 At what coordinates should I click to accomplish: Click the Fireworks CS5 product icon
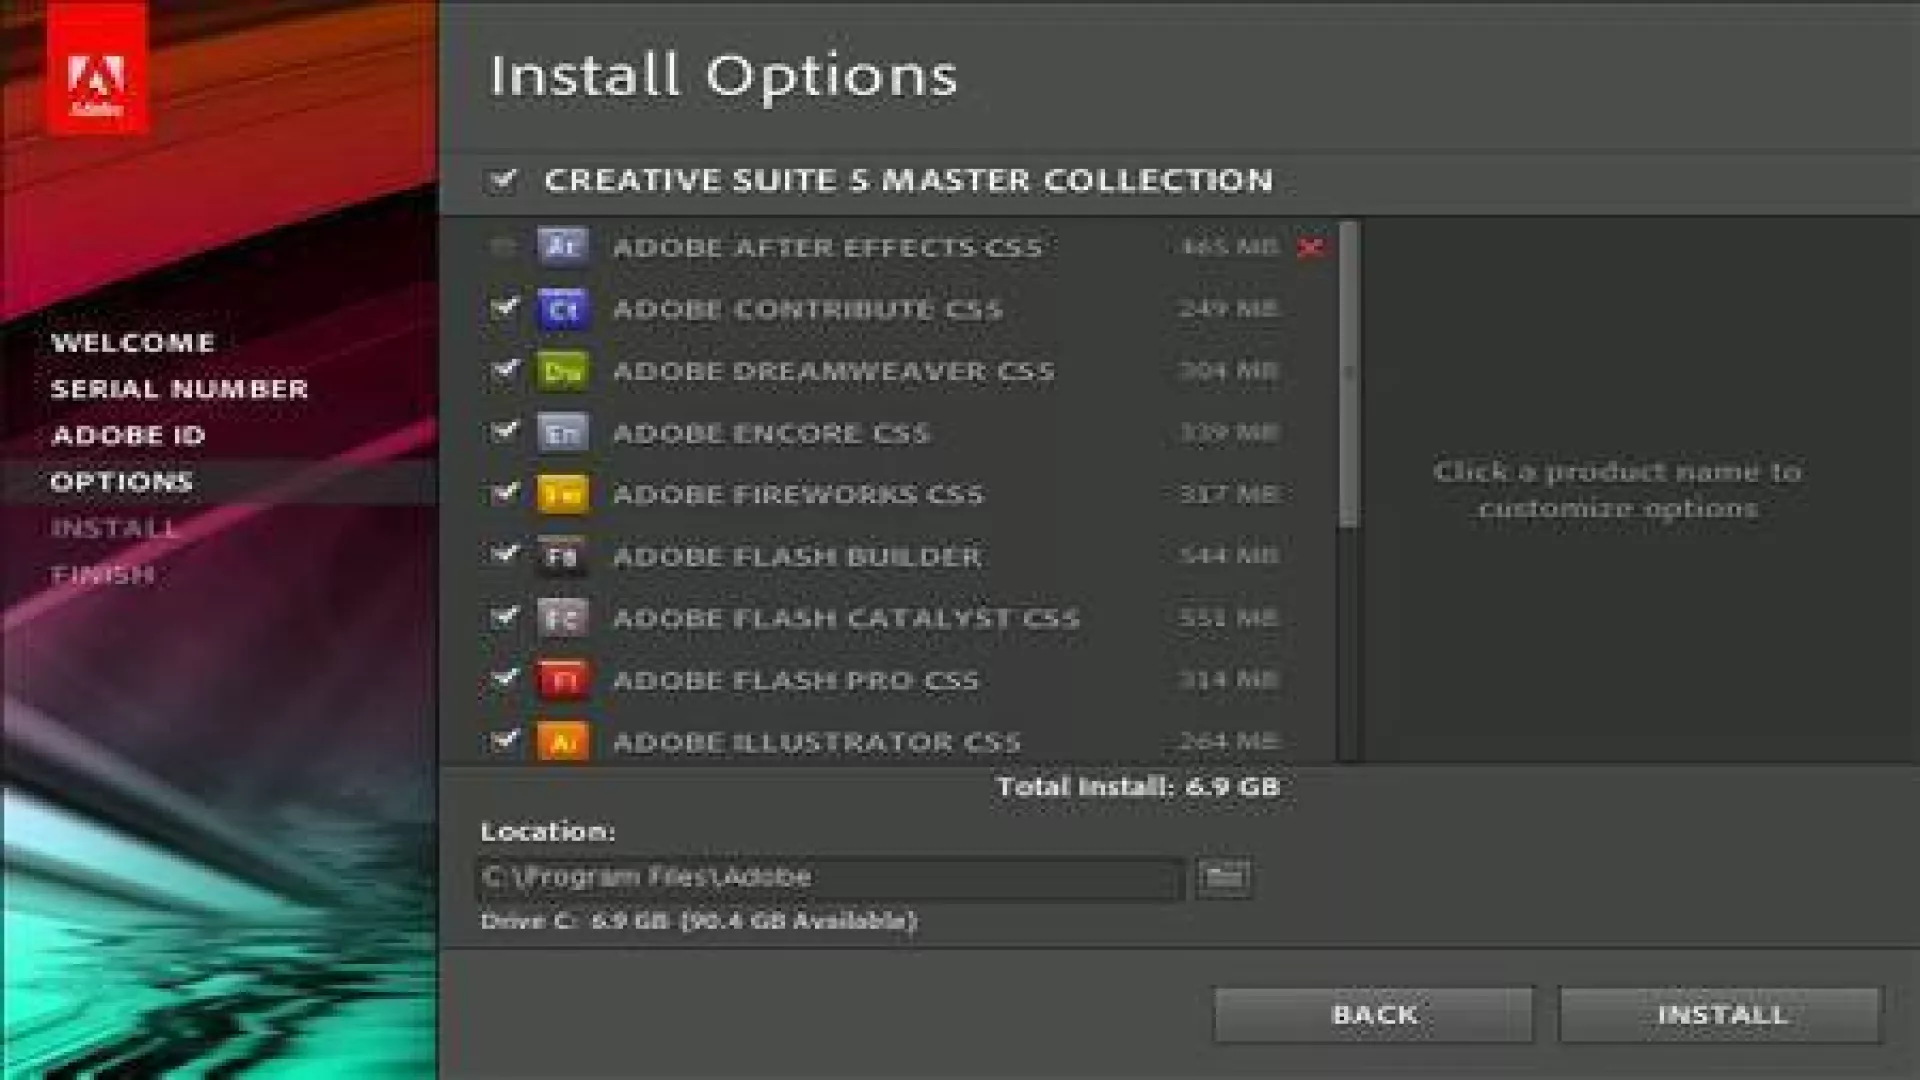pyautogui.click(x=562, y=494)
